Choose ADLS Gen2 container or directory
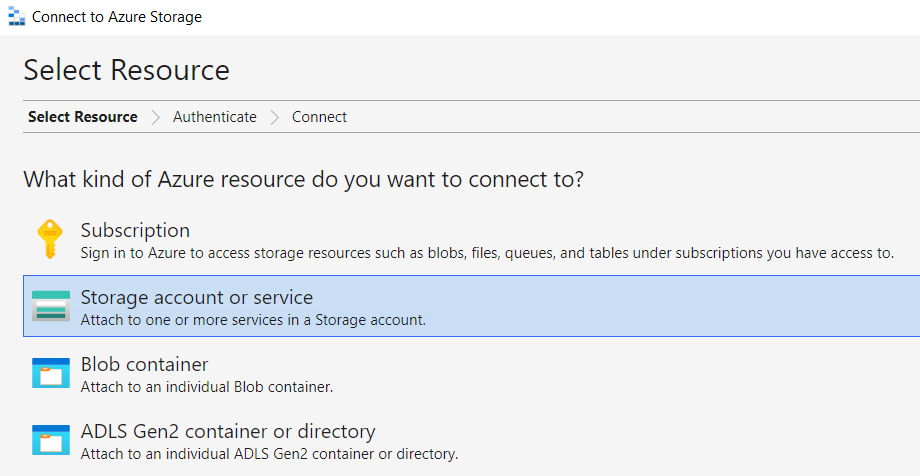This screenshot has width=920, height=476. [x=228, y=431]
